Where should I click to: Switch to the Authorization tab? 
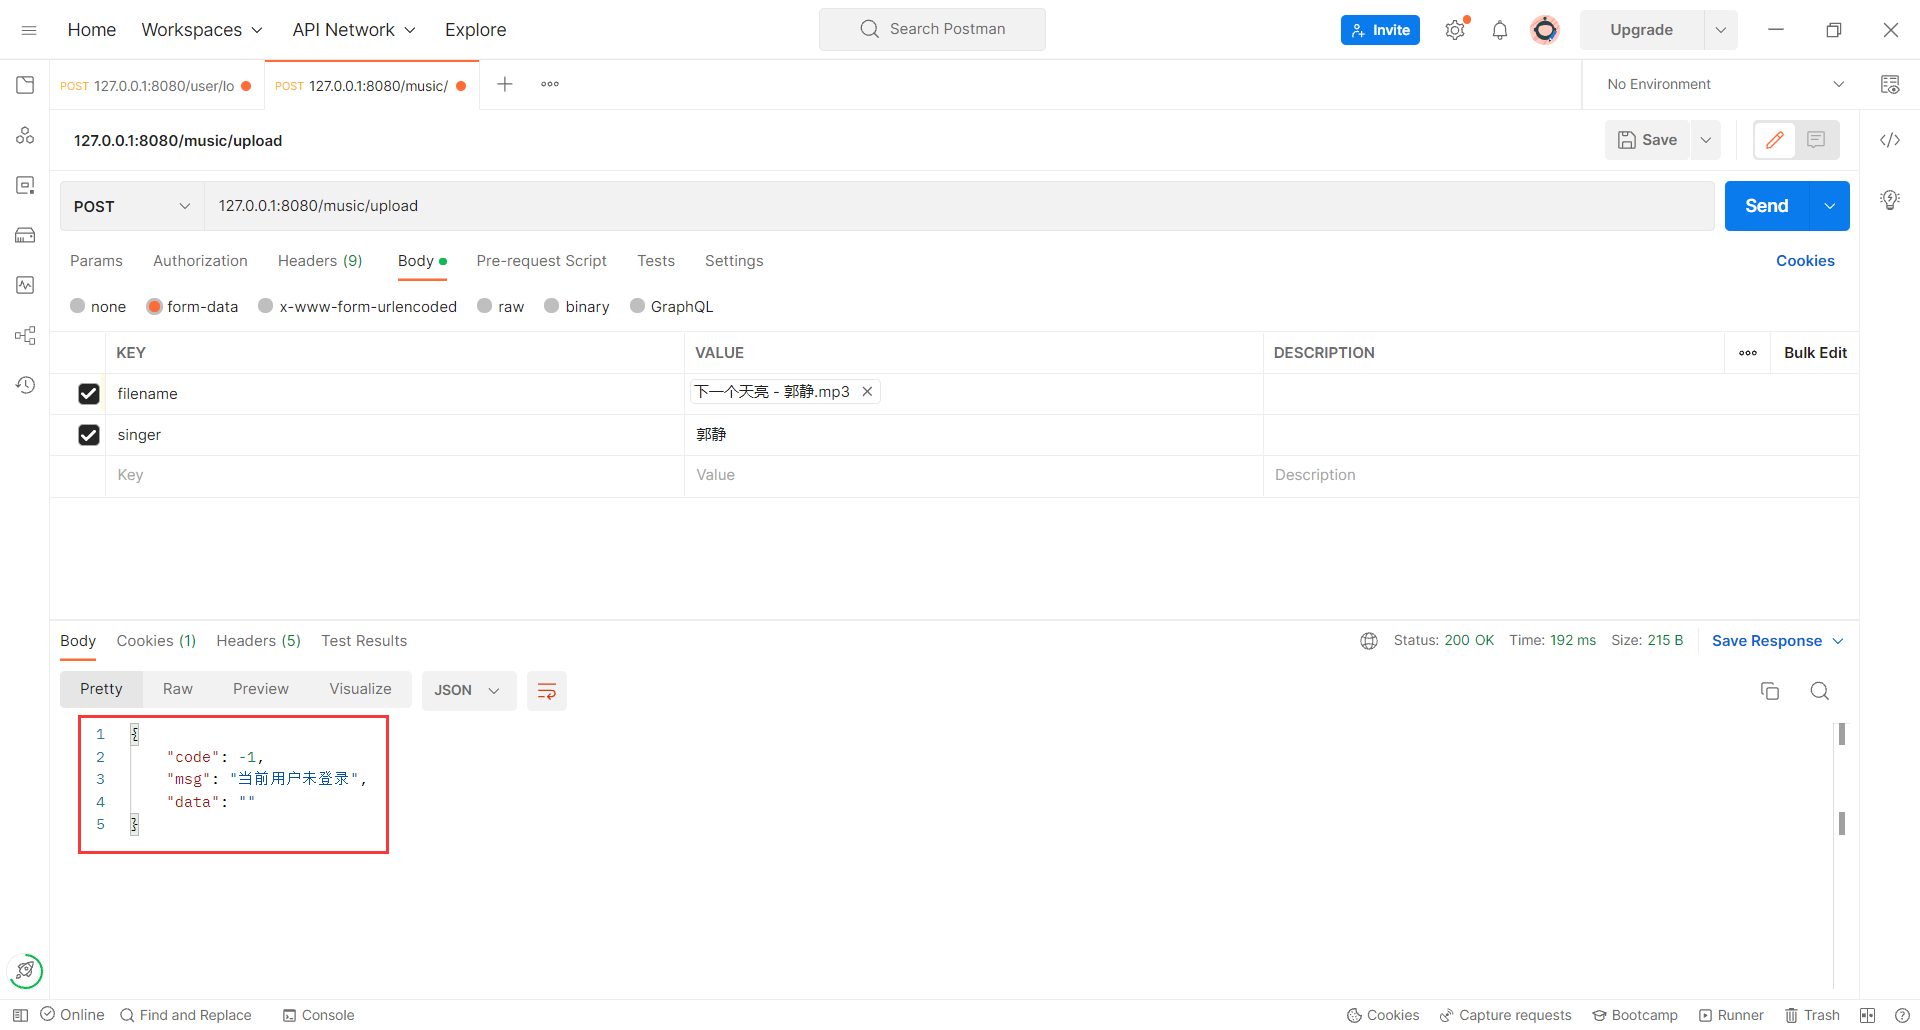tap(200, 261)
